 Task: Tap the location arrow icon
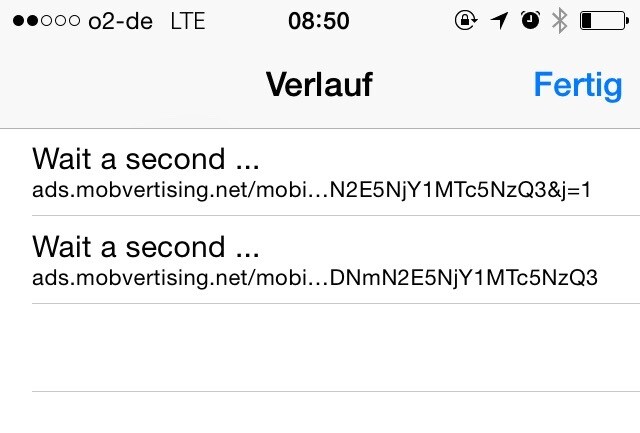(x=500, y=20)
